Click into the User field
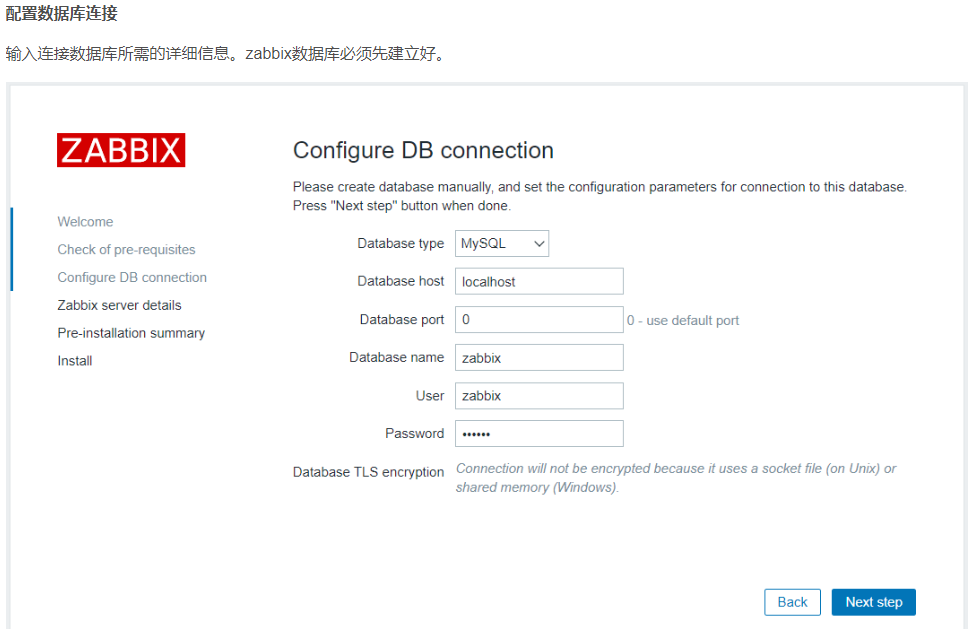 (539, 396)
